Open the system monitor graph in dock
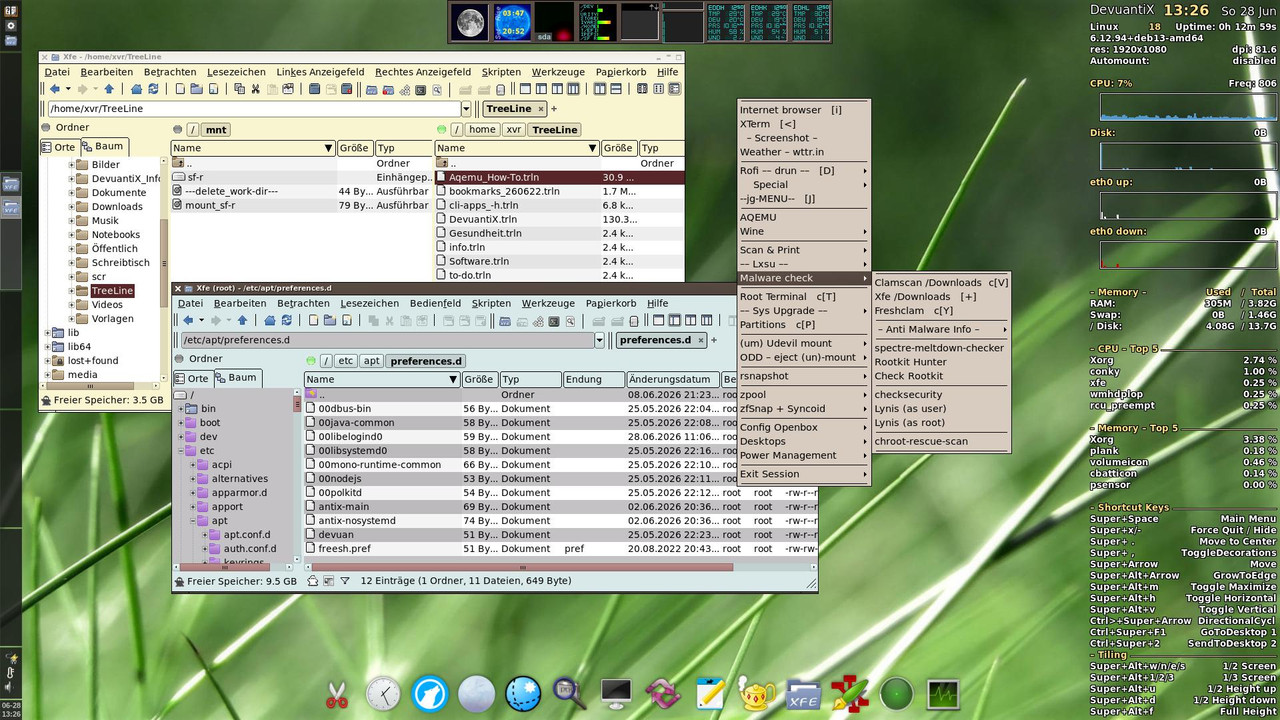 943,693
